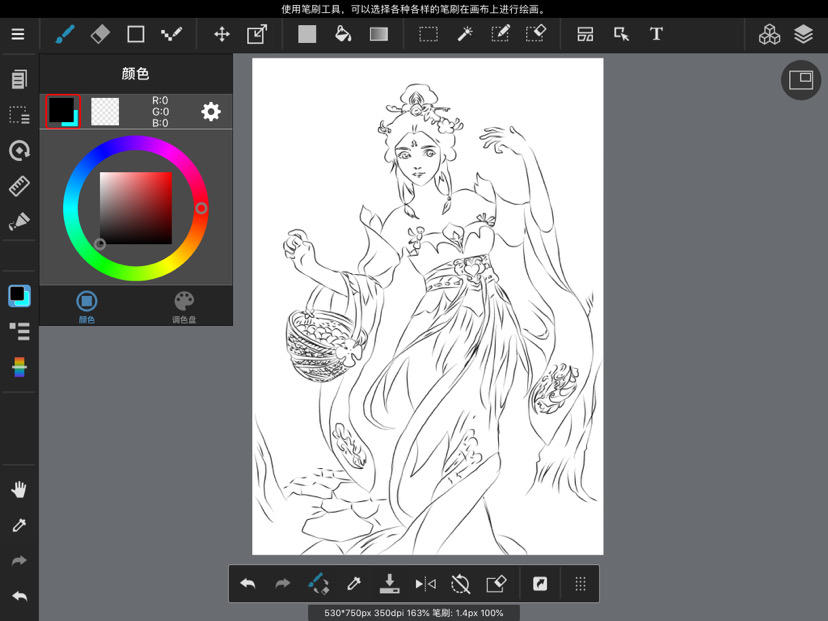Select the Eraser tool
This screenshot has height=621, width=828.
point(100,34)
